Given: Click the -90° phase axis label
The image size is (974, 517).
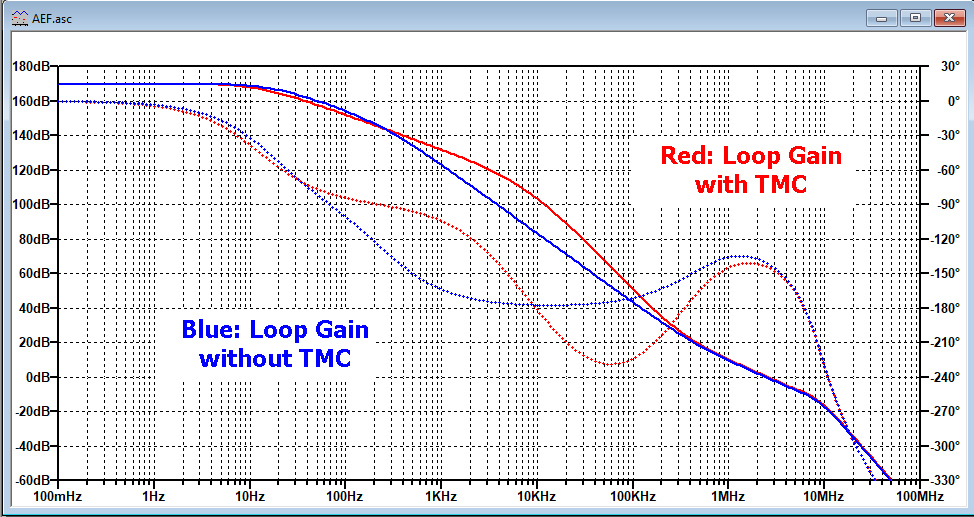Looking at the screenshot, I should point(948,204).
